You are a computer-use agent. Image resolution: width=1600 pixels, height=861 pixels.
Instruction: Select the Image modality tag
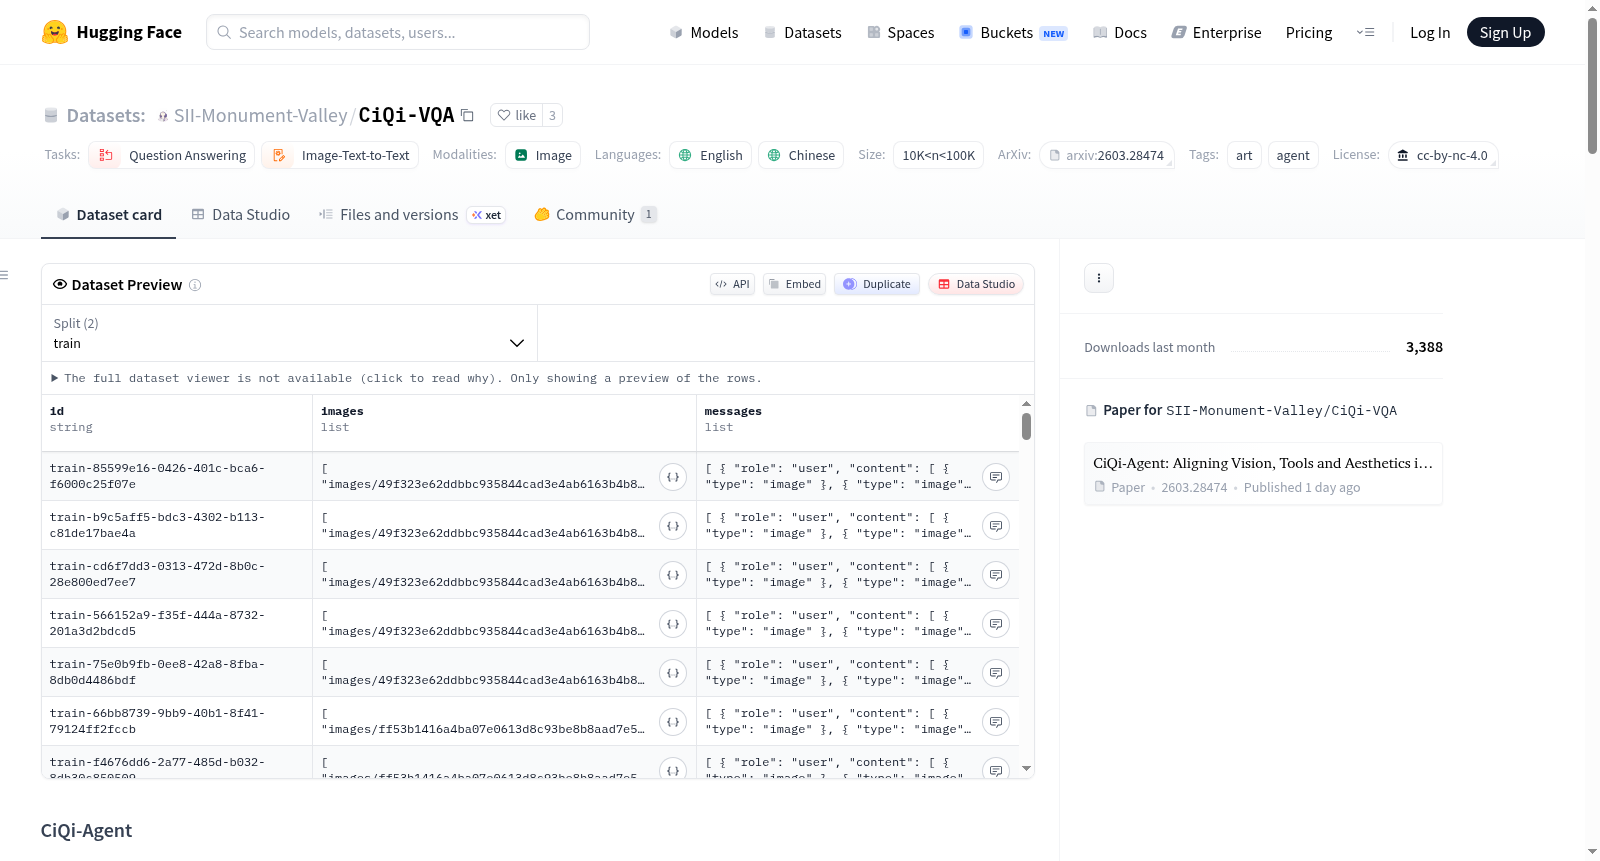(x=543, y=155)
